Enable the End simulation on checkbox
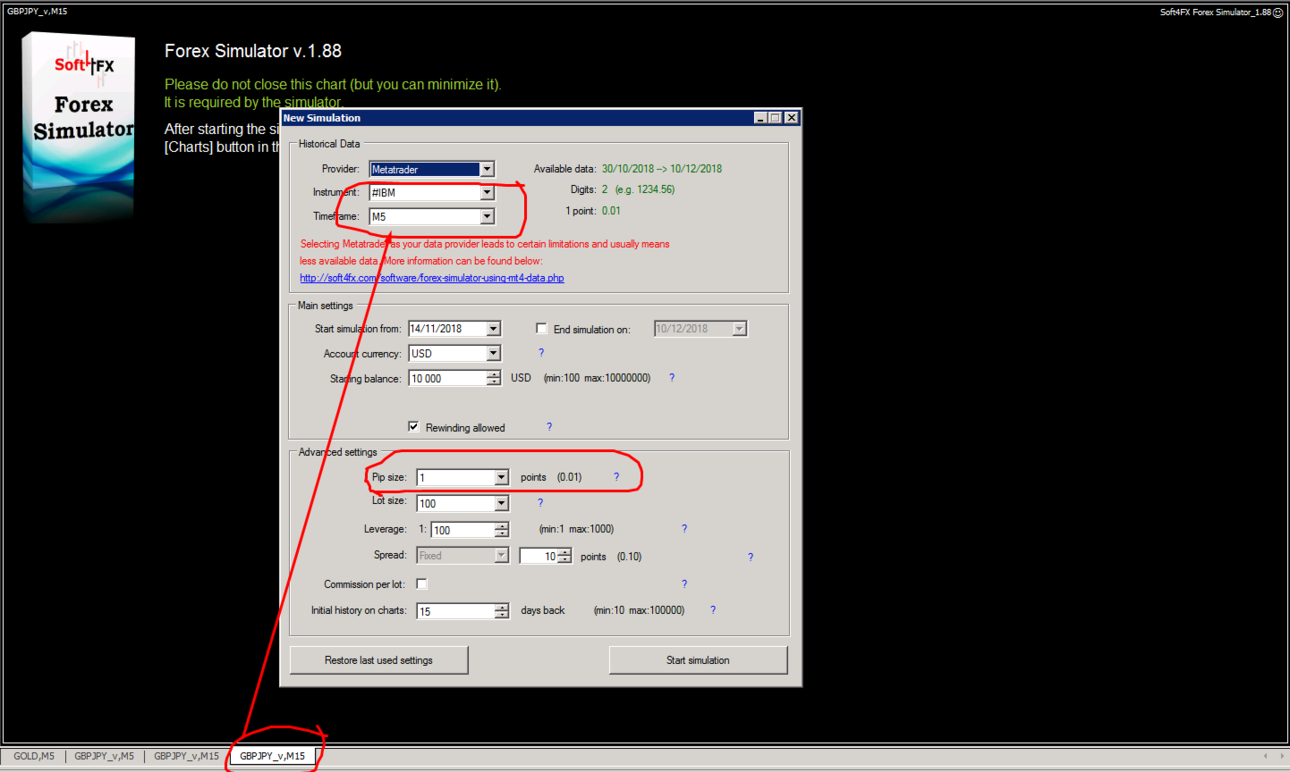1290x772 pixels. click(541, 328)
